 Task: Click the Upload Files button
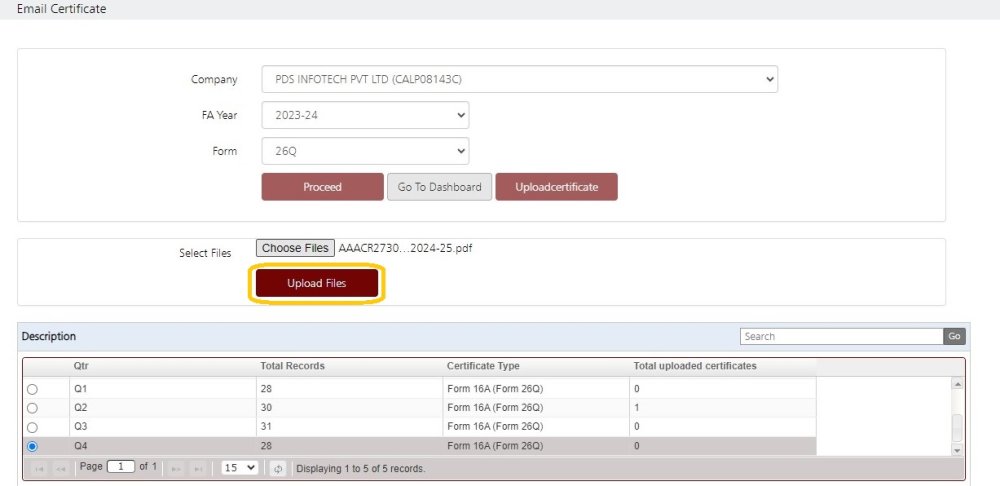pyautogui.click(x=317, y=283)
